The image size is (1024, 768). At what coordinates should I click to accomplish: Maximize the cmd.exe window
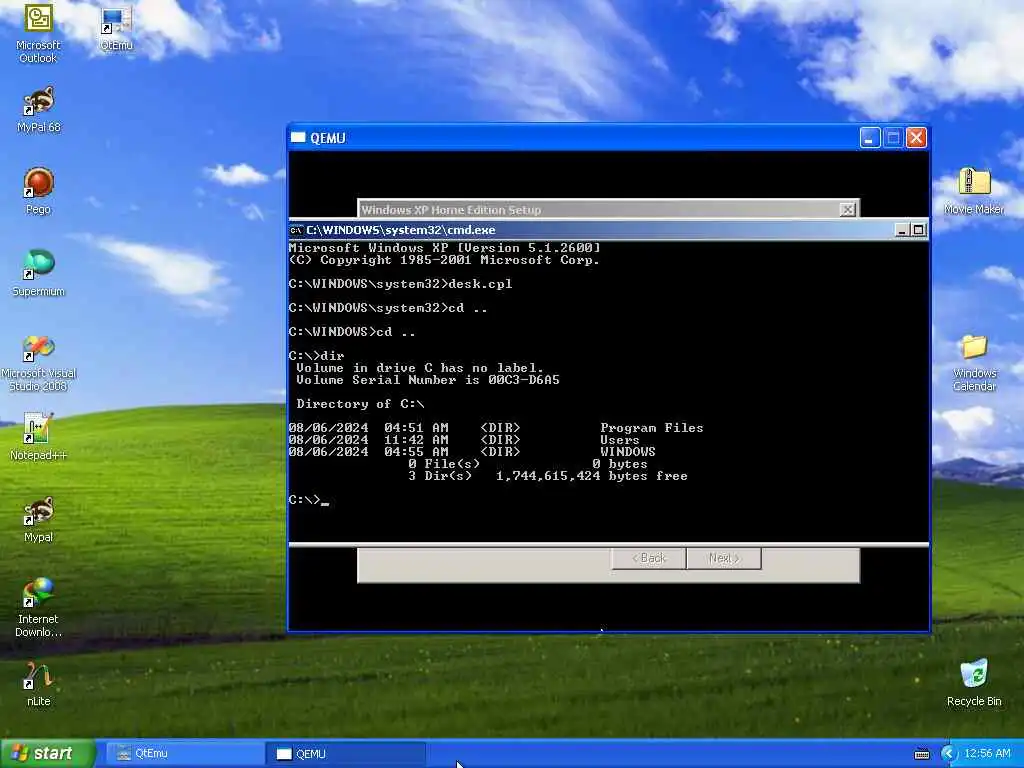(918, 230)
